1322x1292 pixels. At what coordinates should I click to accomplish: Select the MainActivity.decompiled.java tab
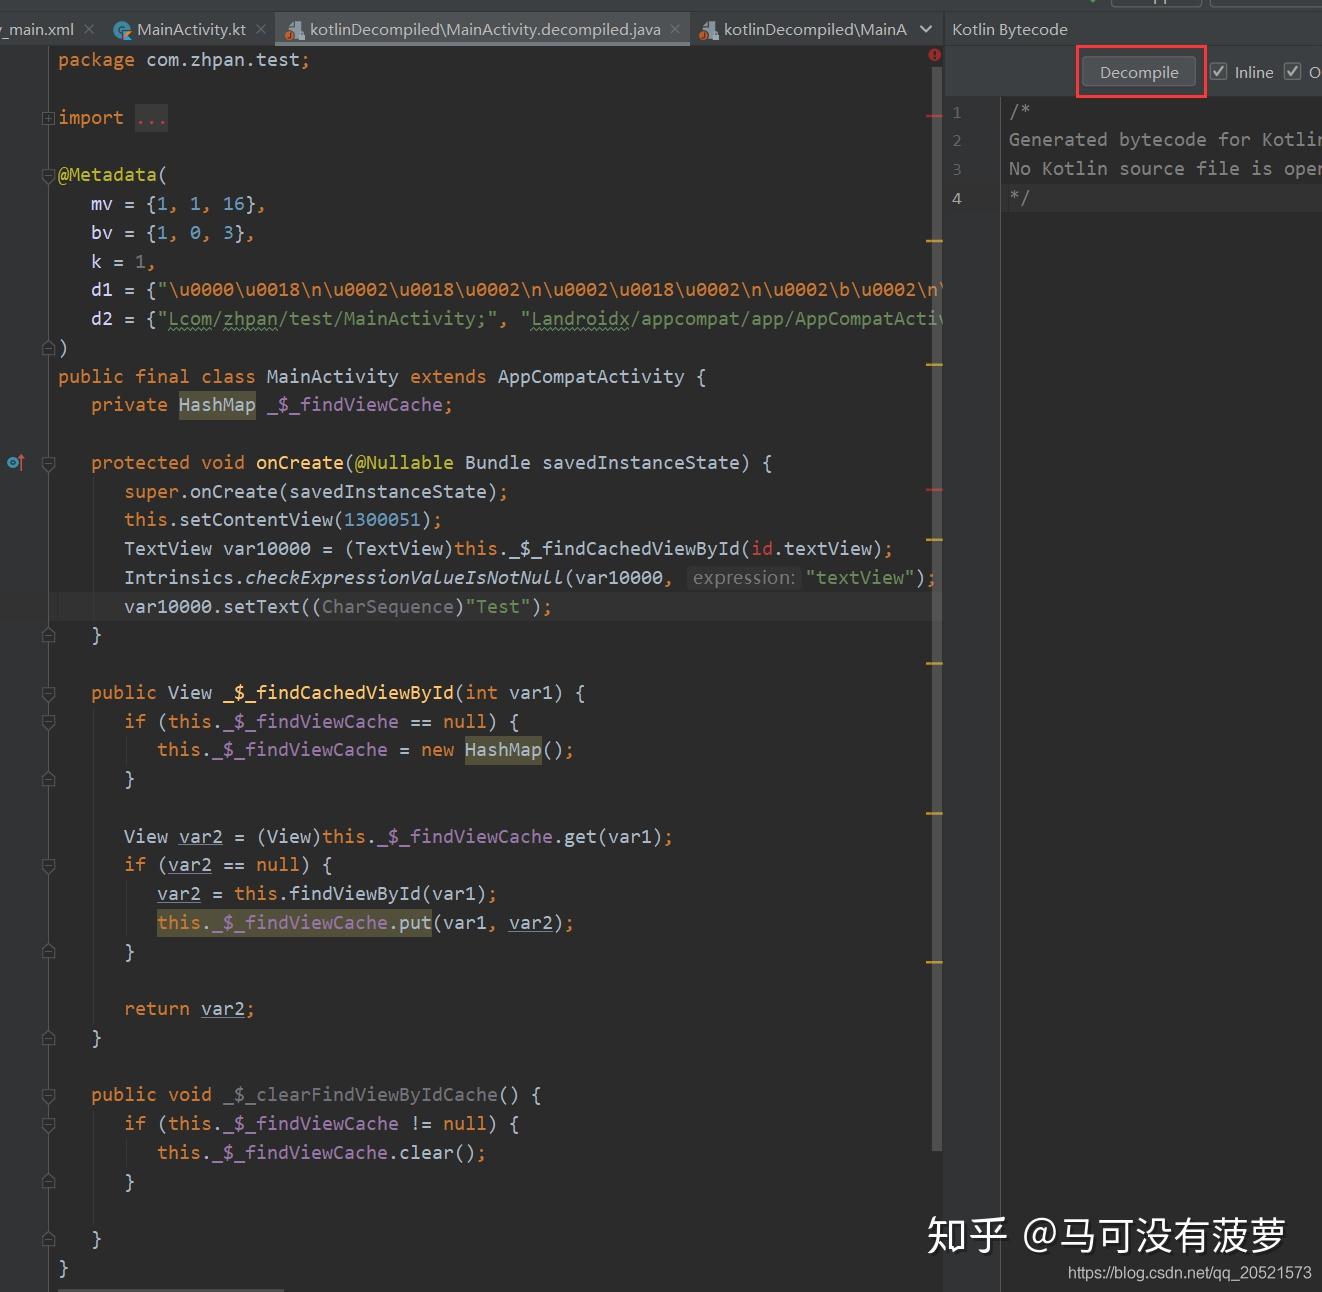[x=484, y=29]
